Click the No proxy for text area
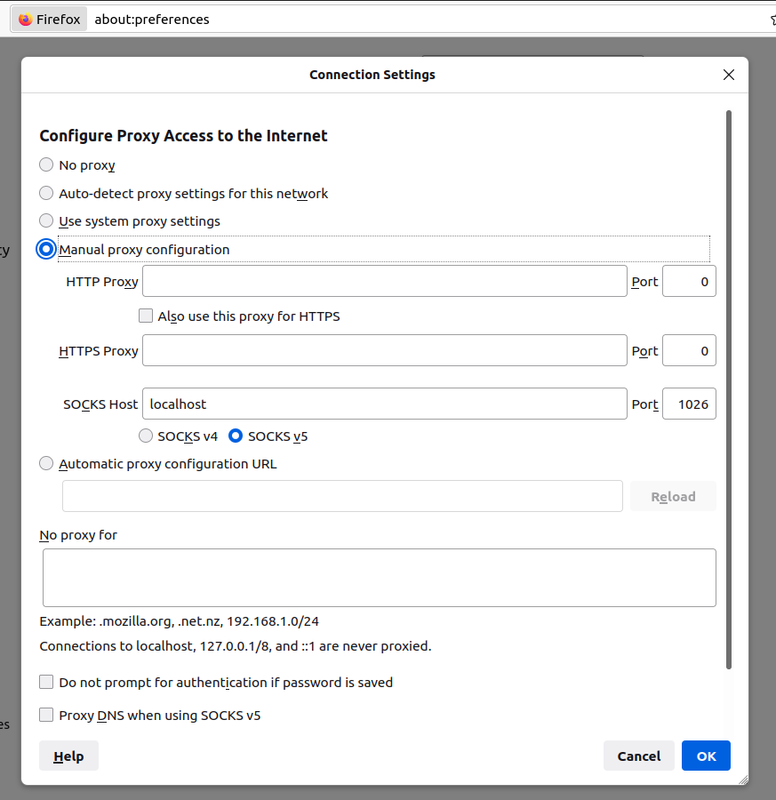Viewport: 776px width, 800px height. tap(379, 578)
